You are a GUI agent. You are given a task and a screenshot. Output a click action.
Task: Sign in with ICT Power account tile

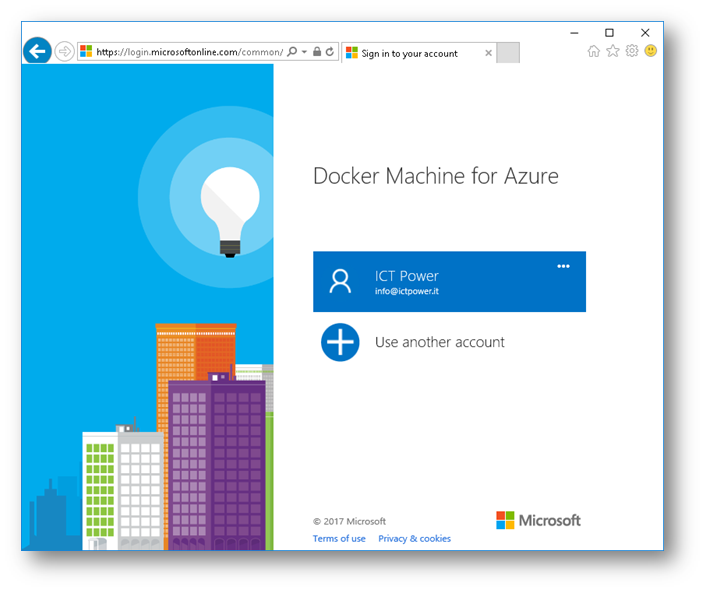coord(449,282)
